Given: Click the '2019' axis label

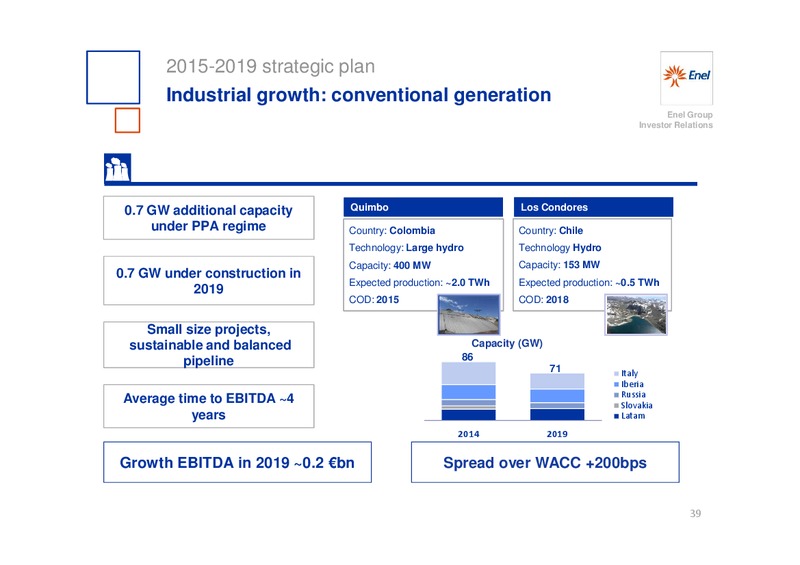Looking at the screenshot, I should pos(557,434).
